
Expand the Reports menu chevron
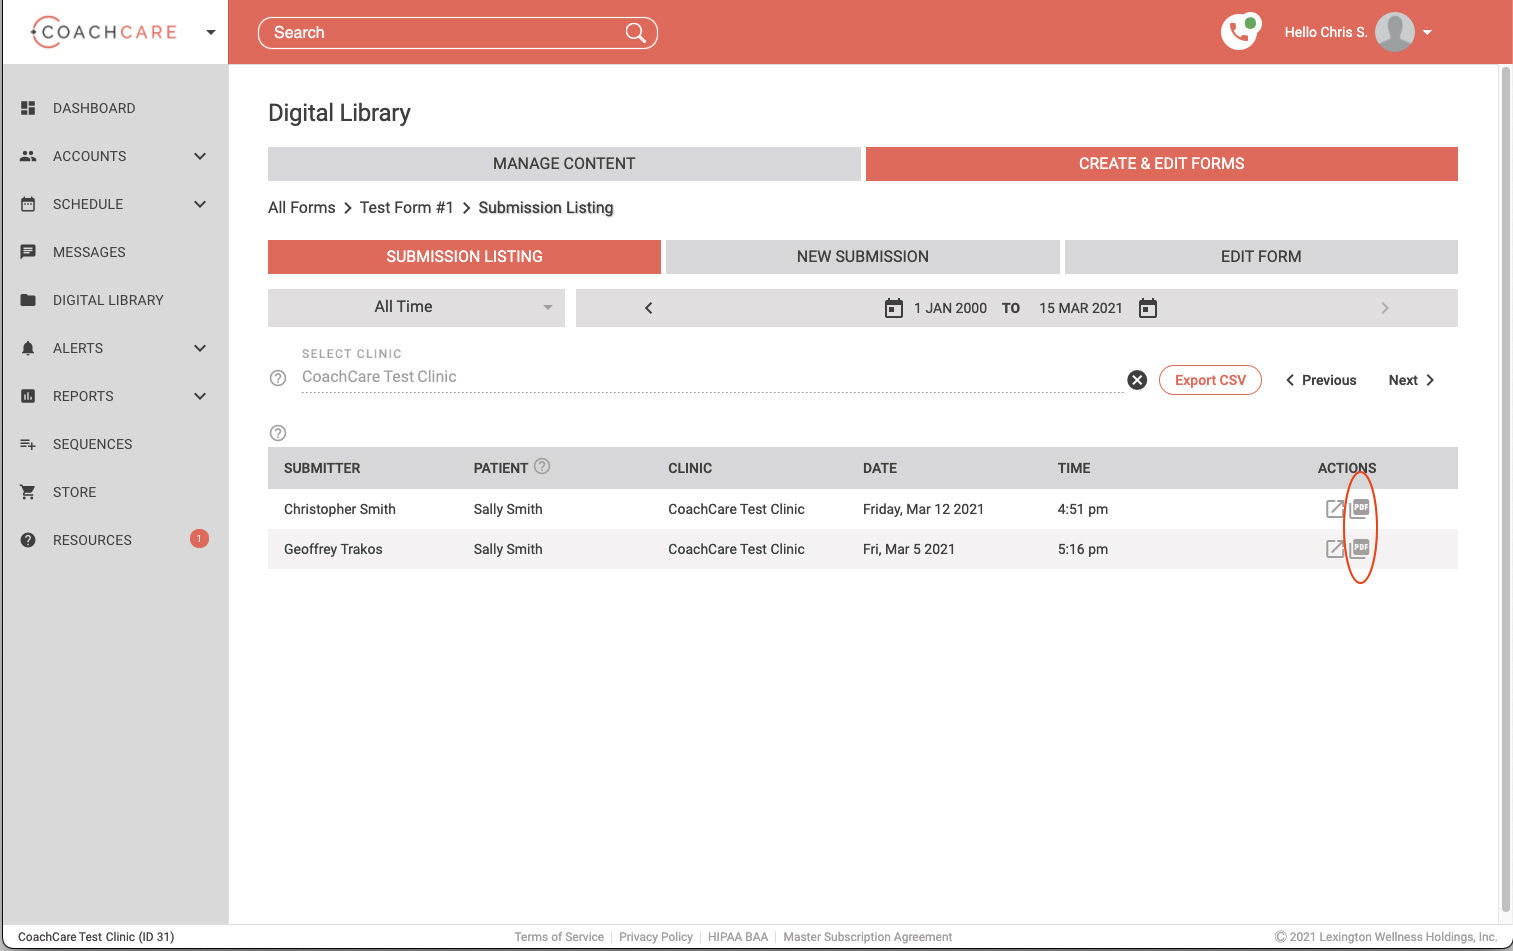(x=200, y=396)
